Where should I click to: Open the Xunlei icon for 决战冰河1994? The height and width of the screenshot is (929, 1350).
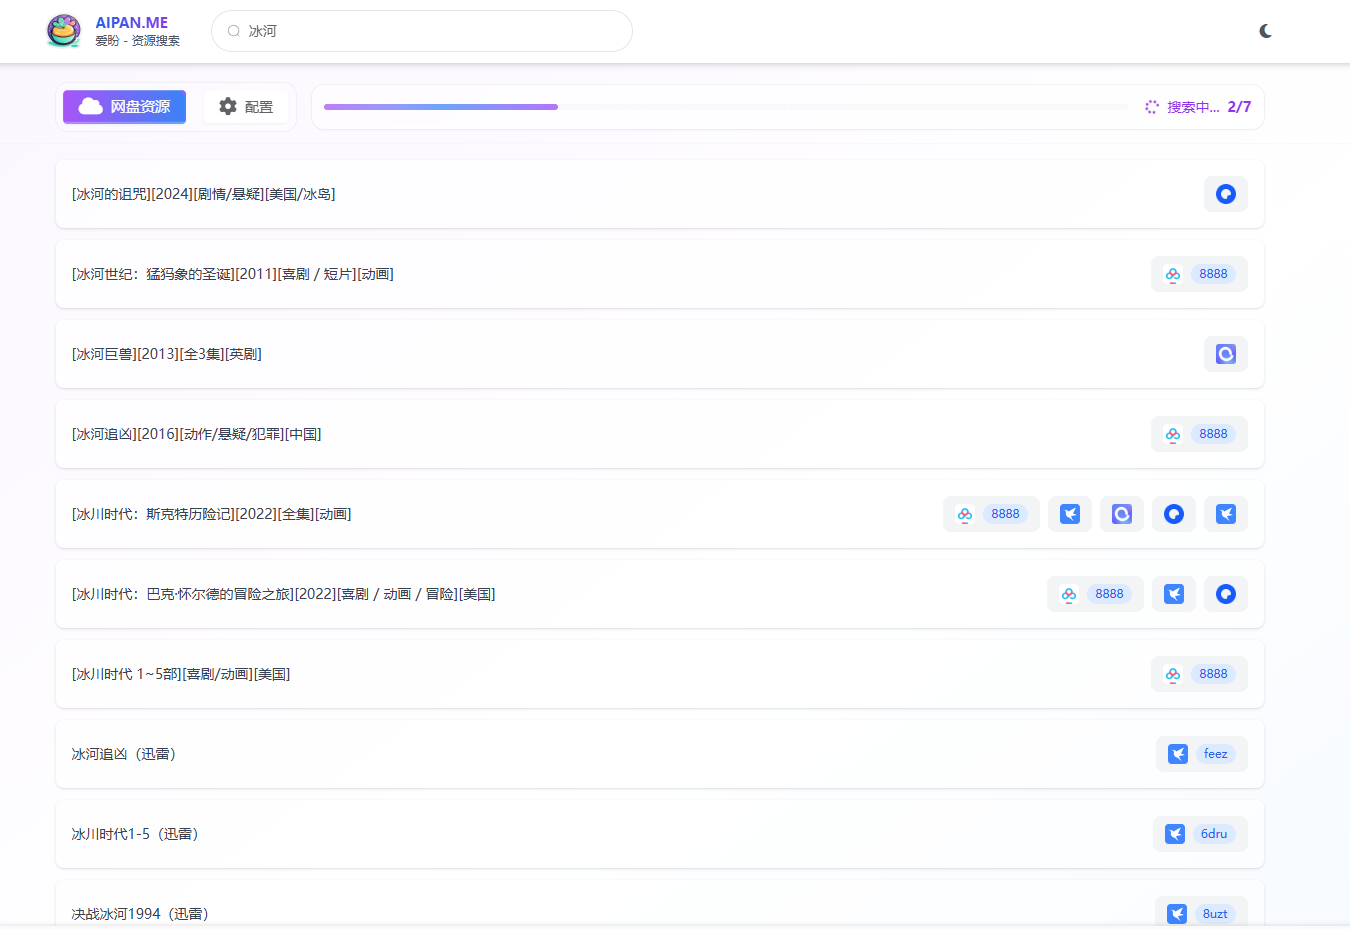point(1177,914)
